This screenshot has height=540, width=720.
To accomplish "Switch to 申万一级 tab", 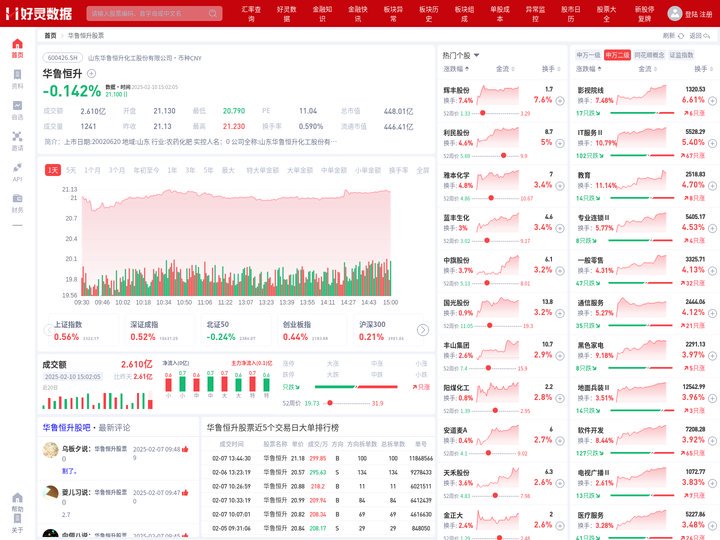I will [588, 55].
